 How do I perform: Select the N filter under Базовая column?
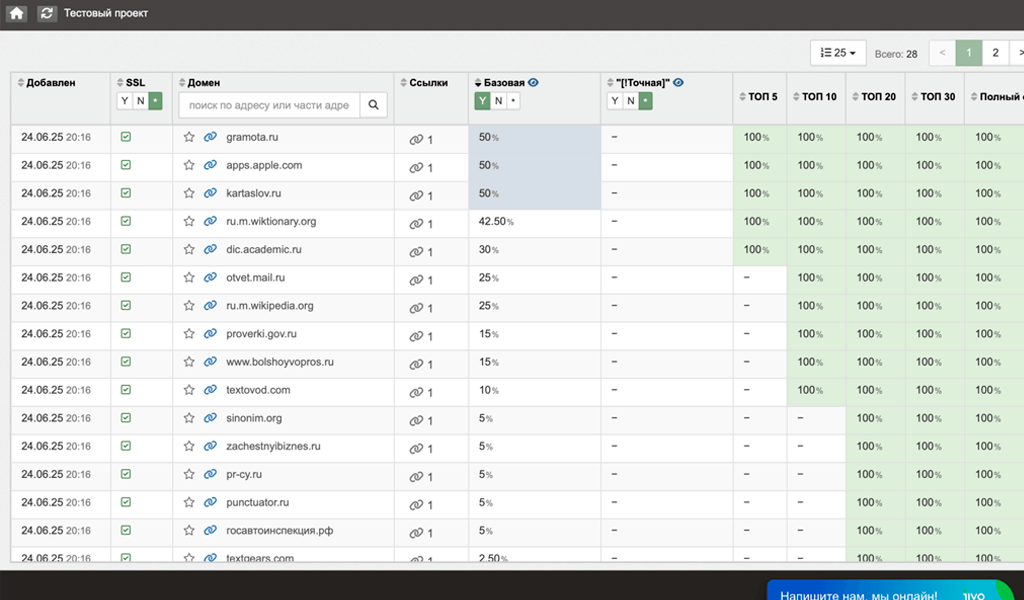coord(498,101)
